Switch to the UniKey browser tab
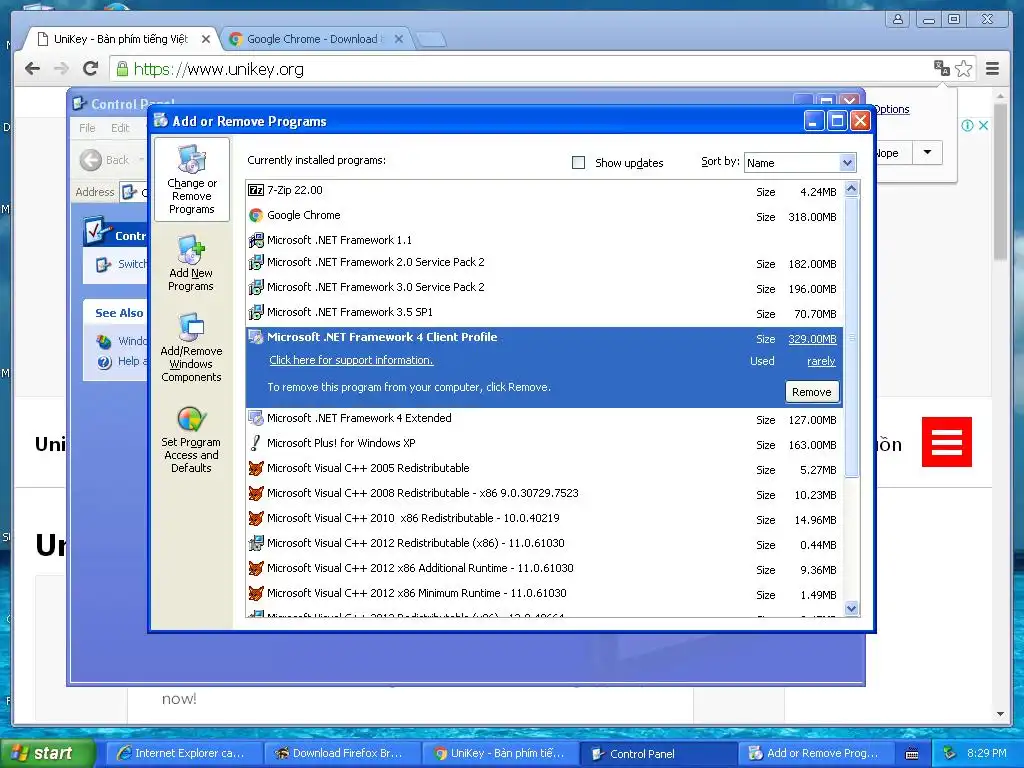 (x=121, y=39)
